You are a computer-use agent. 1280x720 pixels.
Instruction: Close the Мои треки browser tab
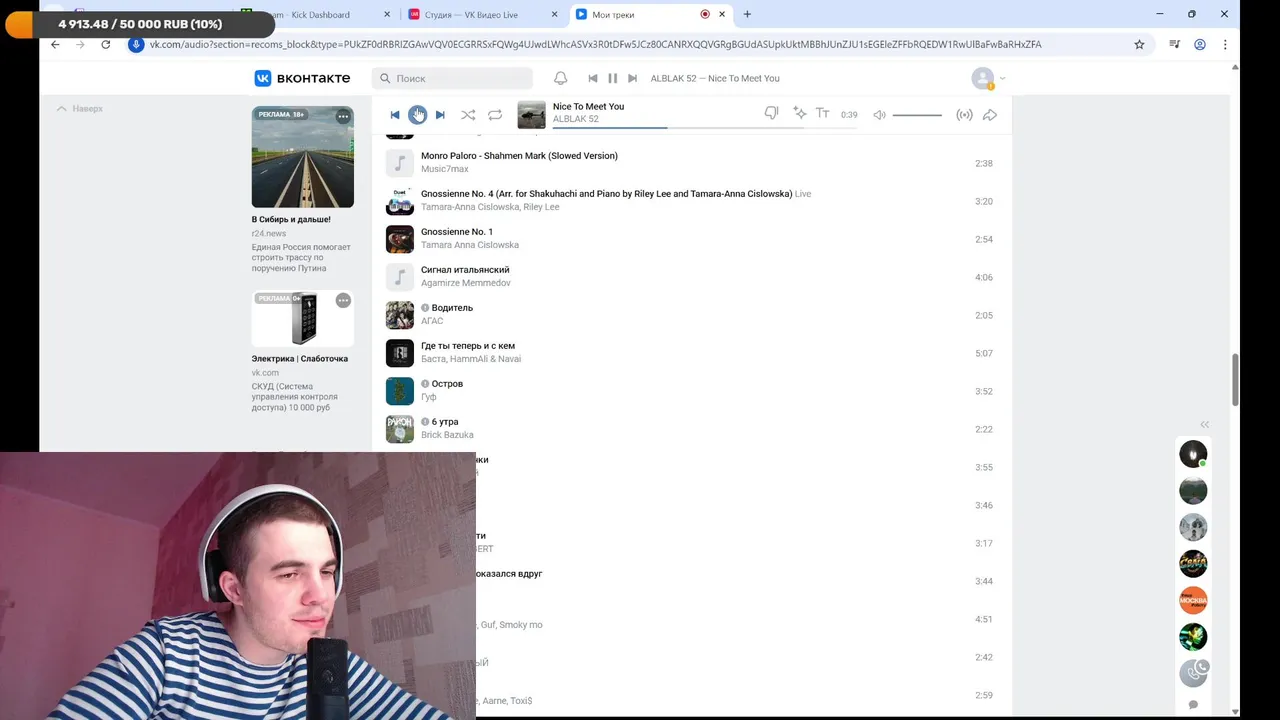(722, 14)
